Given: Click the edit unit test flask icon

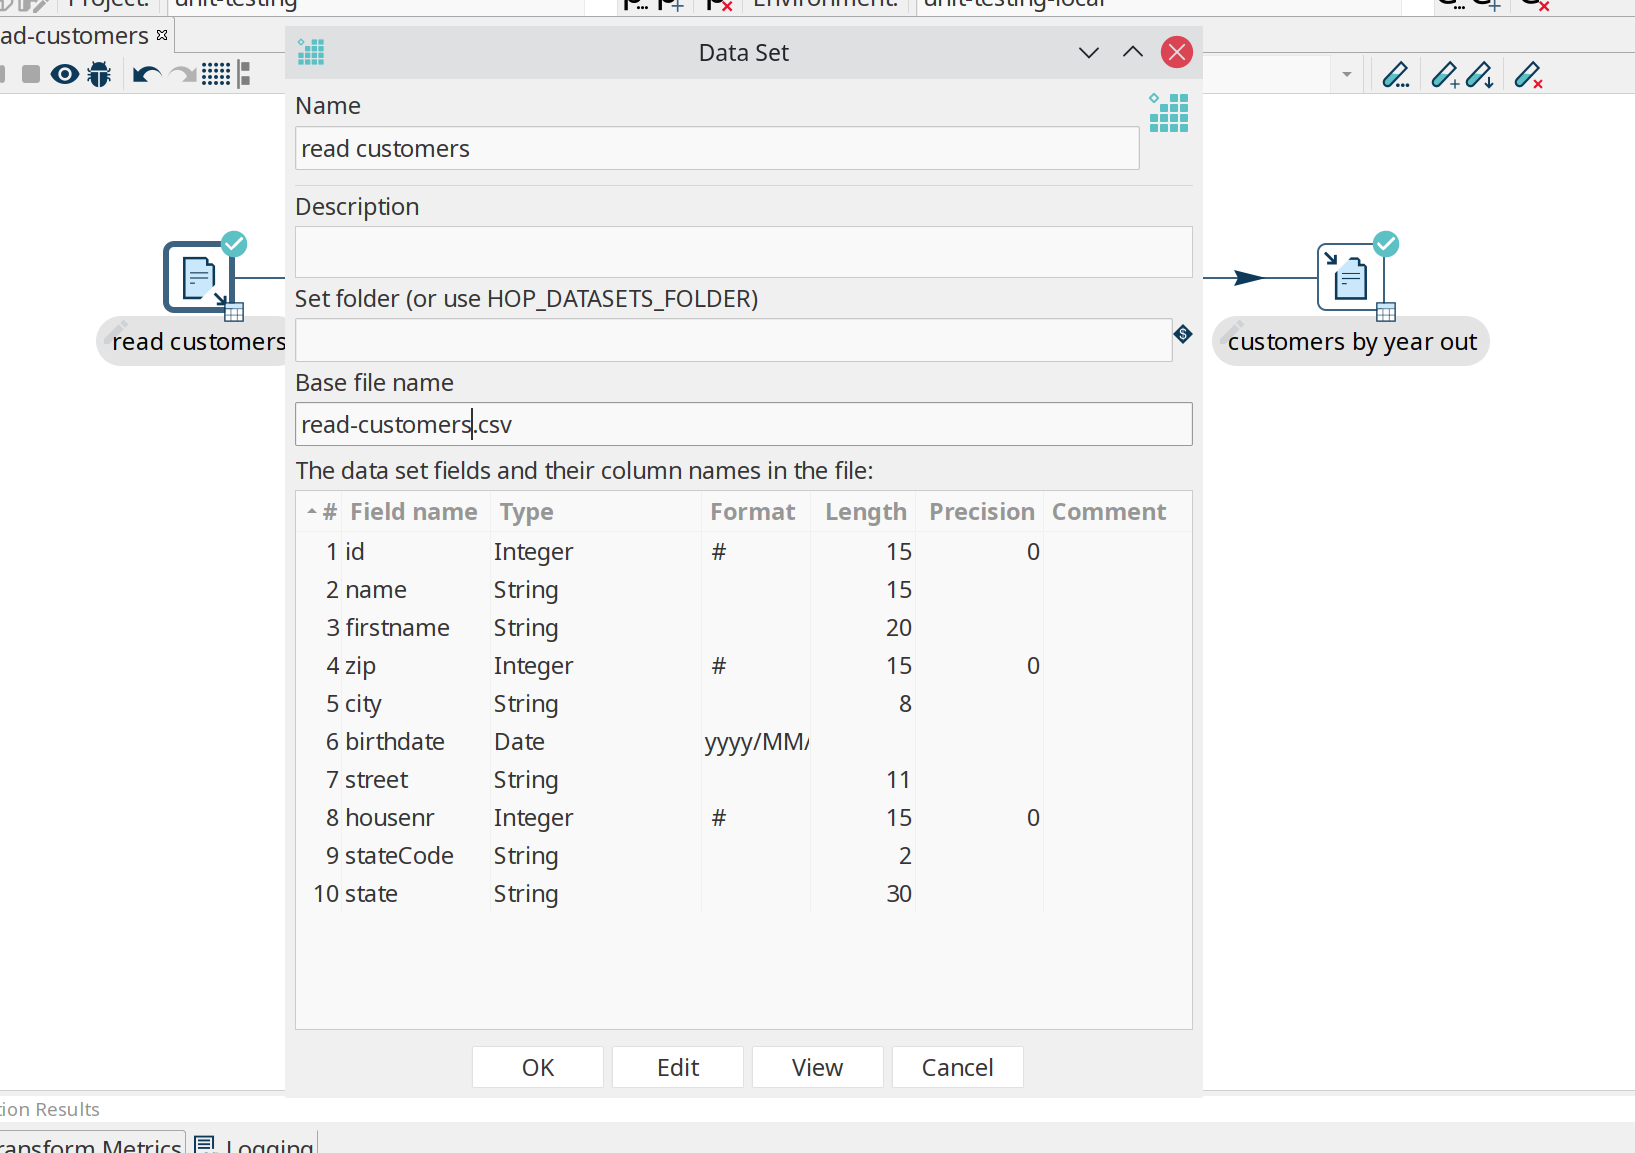Looking at the screenshot, I should tap(1395, 75).
